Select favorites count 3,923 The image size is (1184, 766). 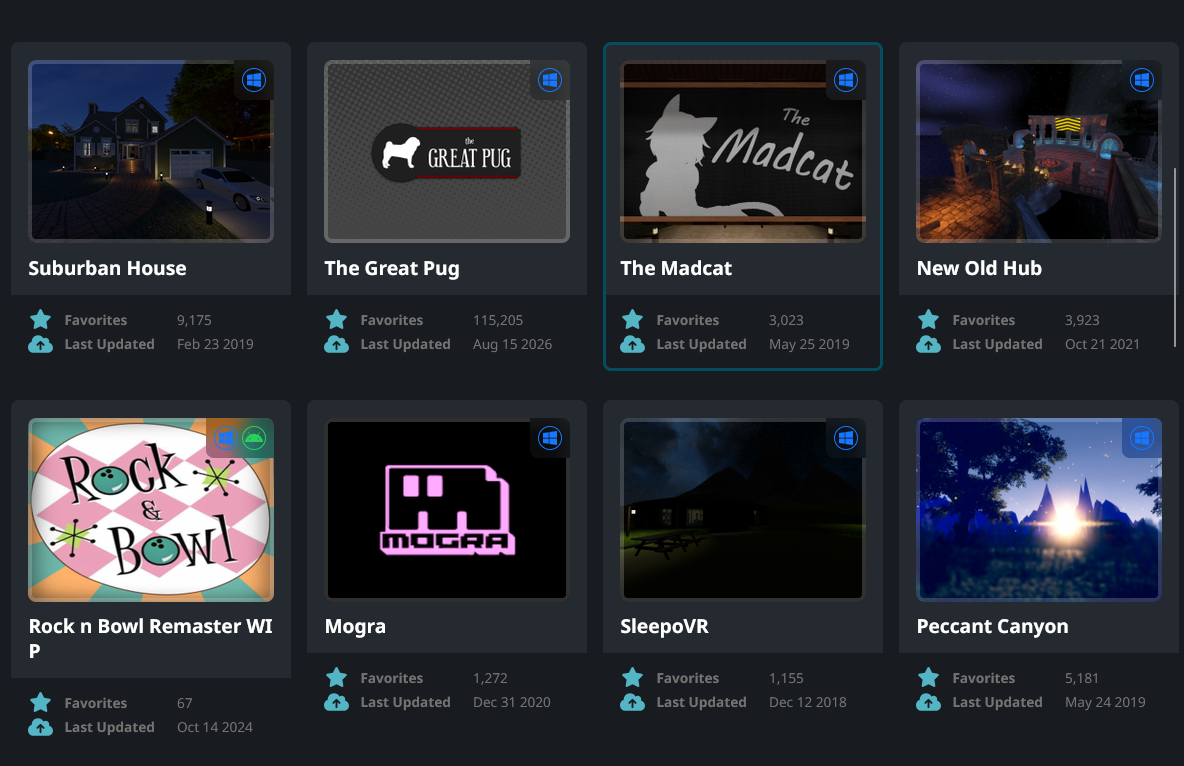click(1082, 320)
